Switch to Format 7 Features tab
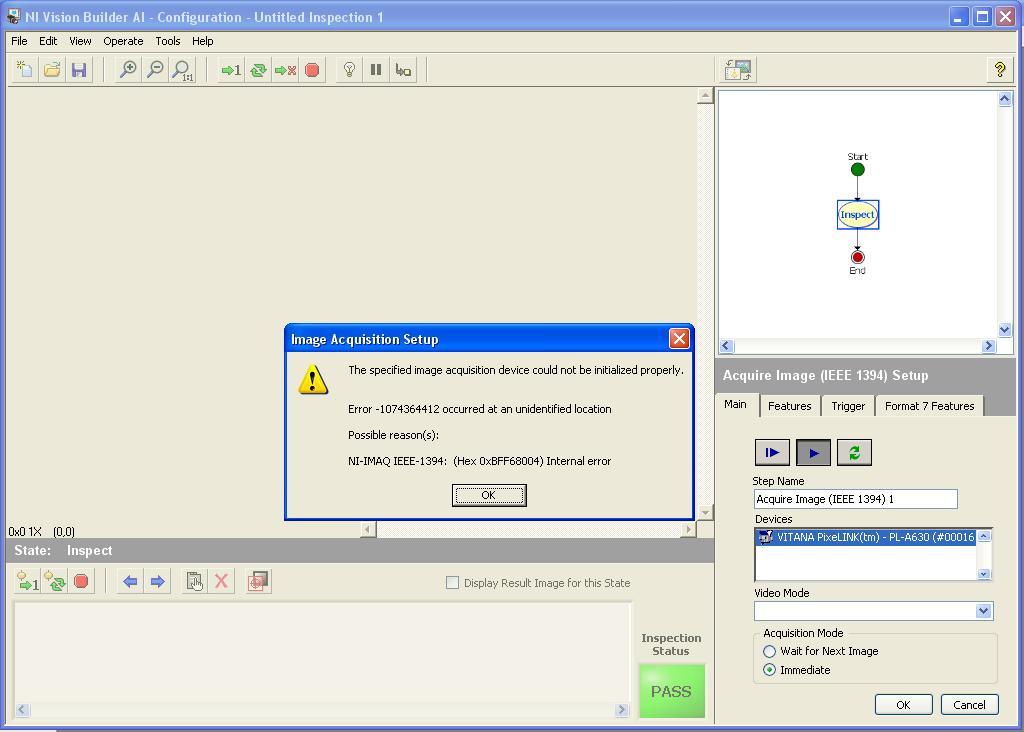The image size is (1024, 732). pyautogui.click(x=929, y=406)
